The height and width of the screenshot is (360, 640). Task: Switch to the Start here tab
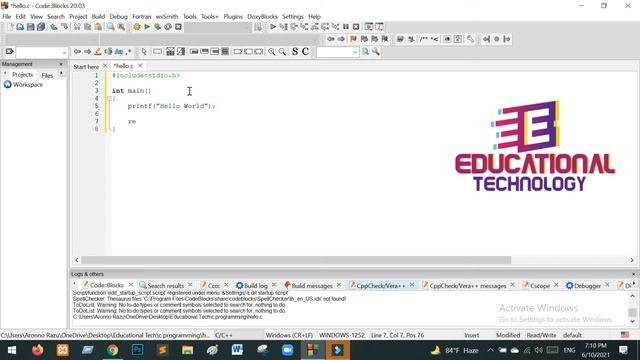point(86,67)
